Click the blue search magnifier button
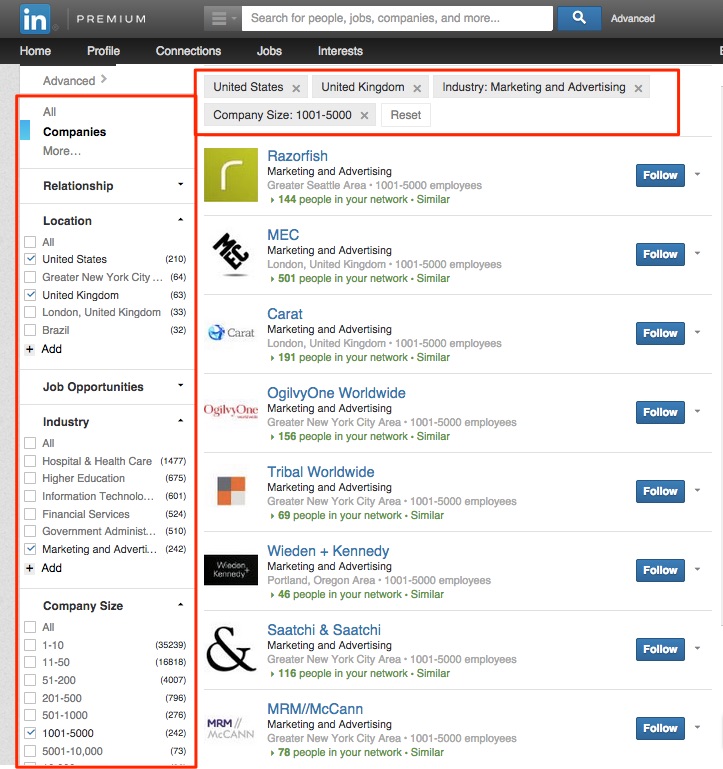Screen dimensions: 723x769 point(579,18)
